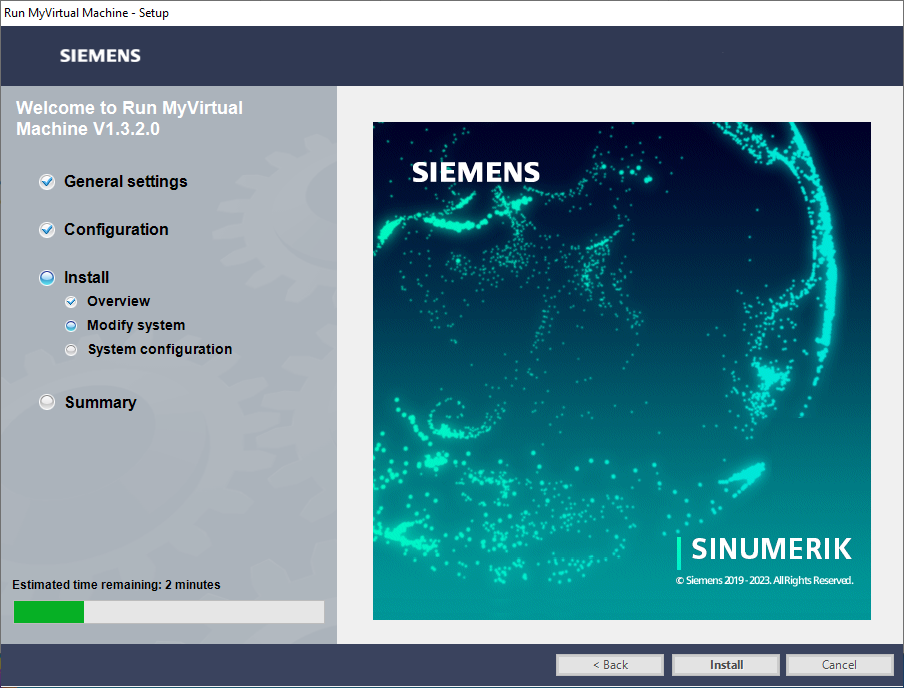
Task: Select the Modify system sub-step label
Action: [136, 326]
